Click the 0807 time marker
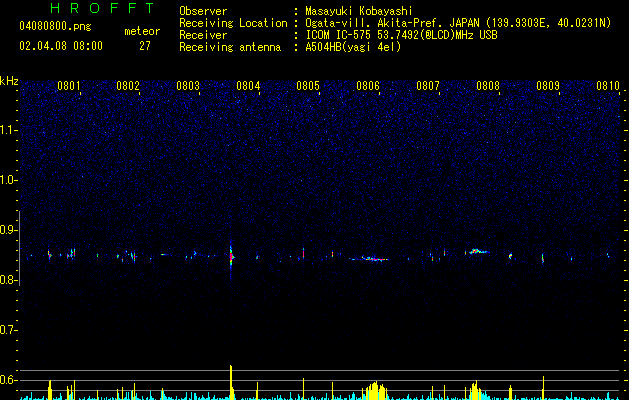Image resolution: width=629 pixels, height=400 pixels. tap(428, 86)
